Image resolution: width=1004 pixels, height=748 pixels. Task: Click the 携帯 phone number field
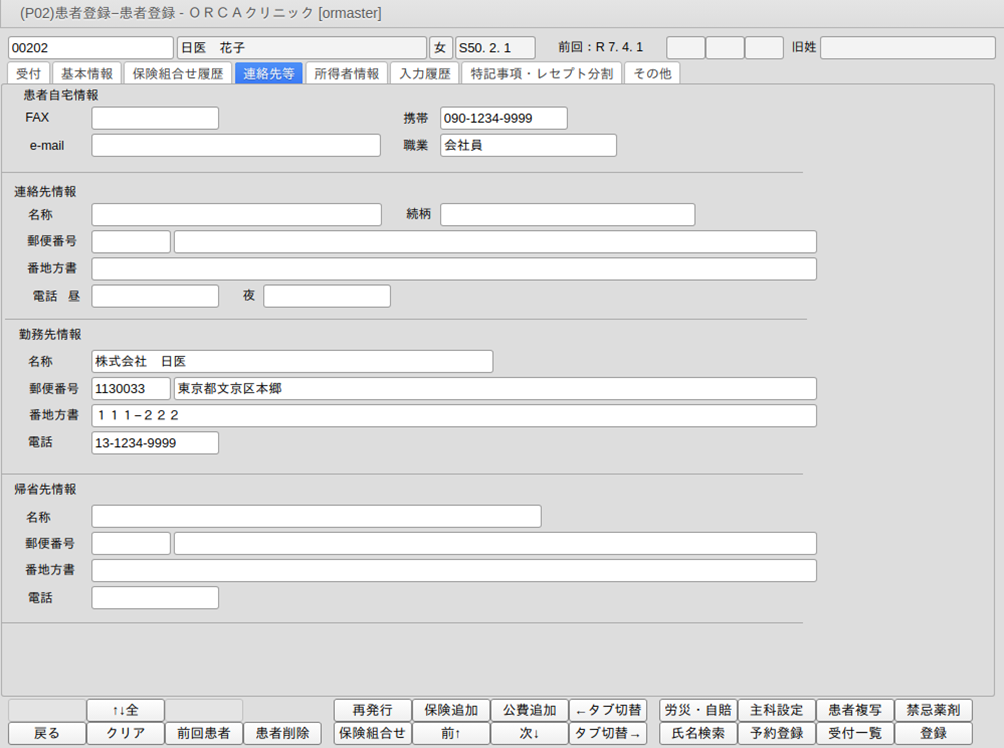point(503,118)
